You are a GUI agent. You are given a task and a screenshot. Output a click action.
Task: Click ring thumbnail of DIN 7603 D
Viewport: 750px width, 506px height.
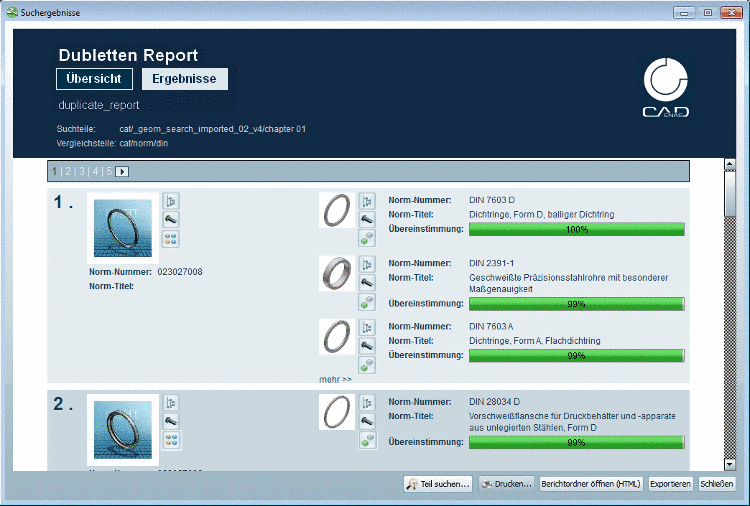click(337, 210)
